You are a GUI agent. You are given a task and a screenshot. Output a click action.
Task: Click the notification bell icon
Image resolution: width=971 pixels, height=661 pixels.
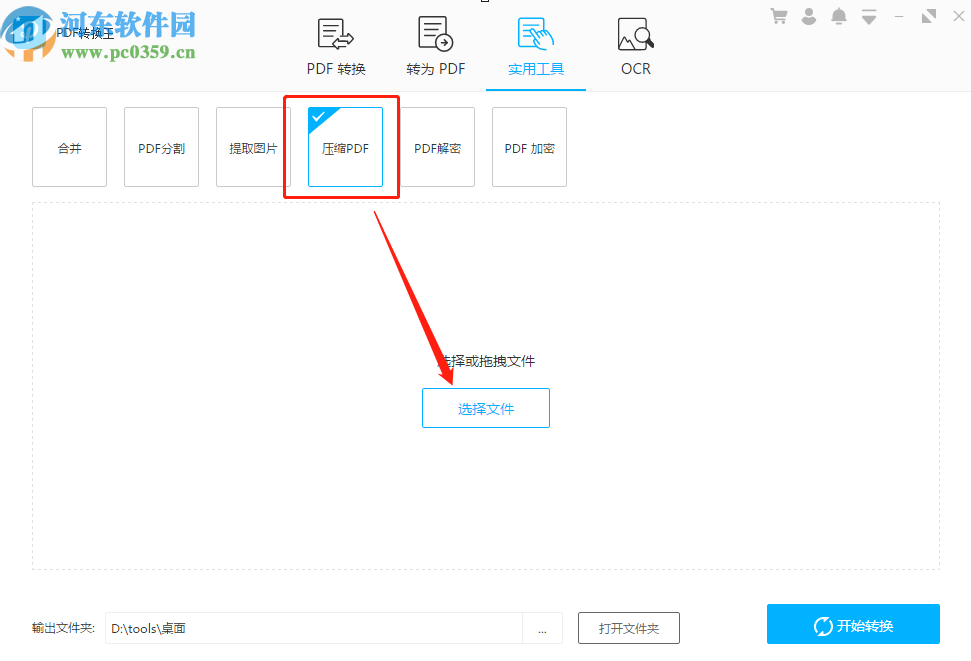pyautogui.click(x=839, y=17)
